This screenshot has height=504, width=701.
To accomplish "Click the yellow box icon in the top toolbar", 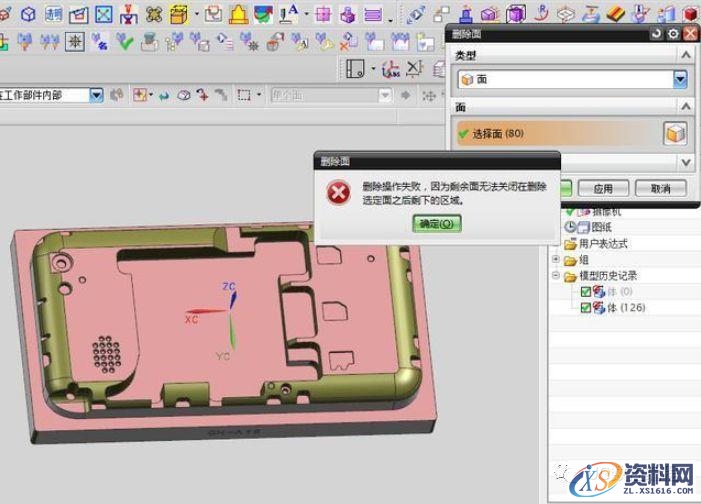I will (179, 14).
